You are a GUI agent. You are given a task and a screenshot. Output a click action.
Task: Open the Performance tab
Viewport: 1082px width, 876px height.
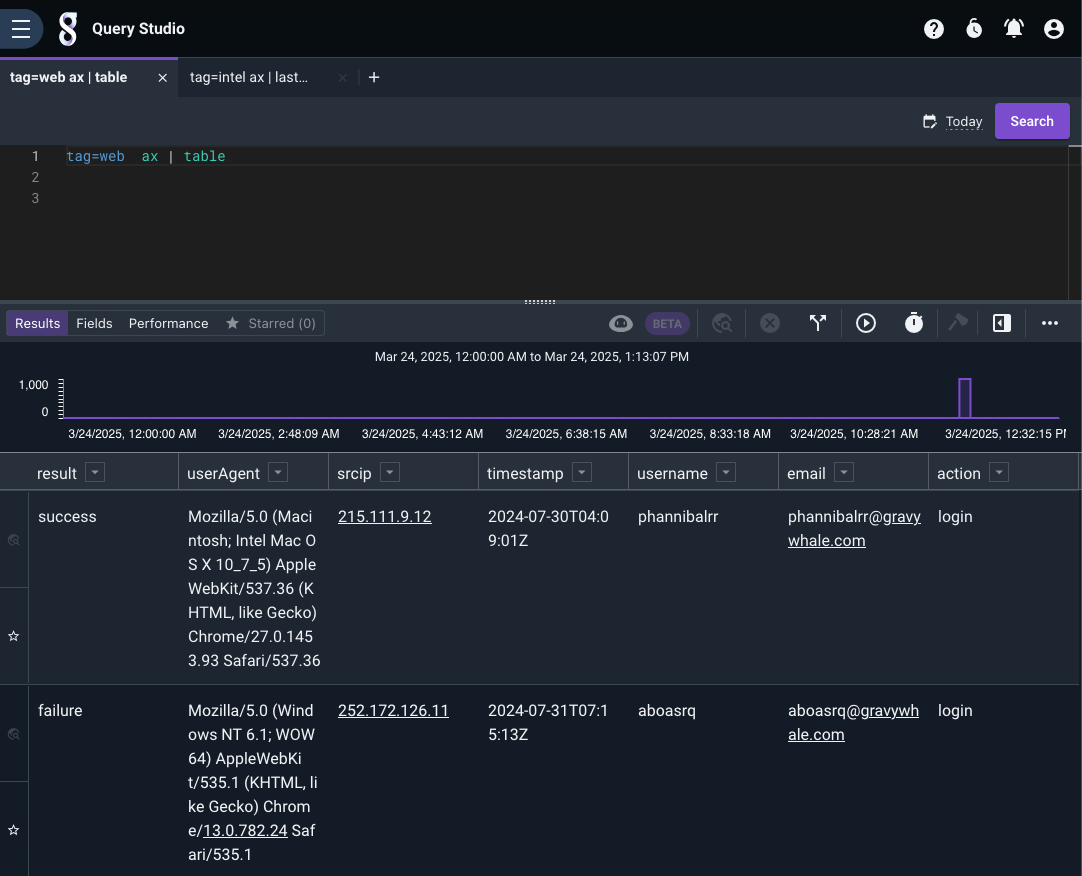pos(168,324)
